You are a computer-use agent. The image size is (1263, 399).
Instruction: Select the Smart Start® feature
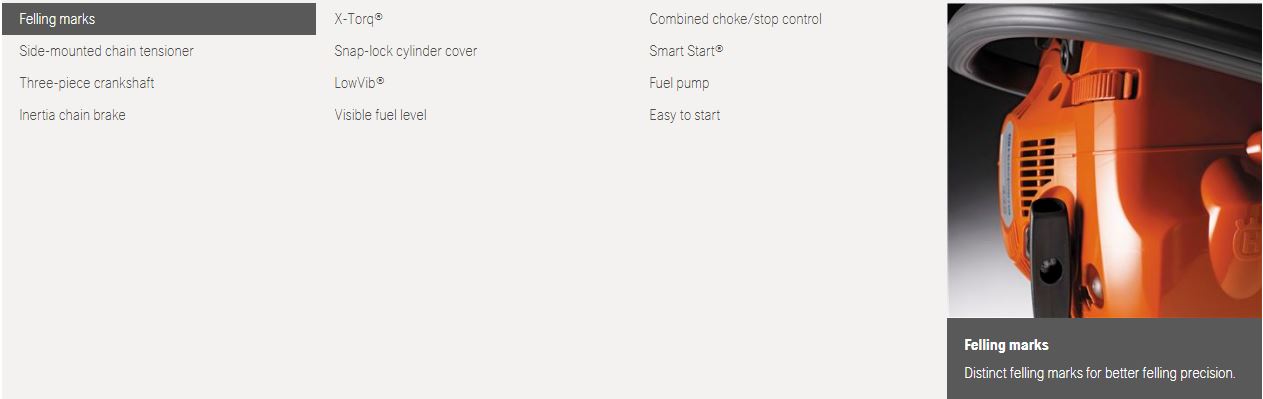tap(686, 51)
